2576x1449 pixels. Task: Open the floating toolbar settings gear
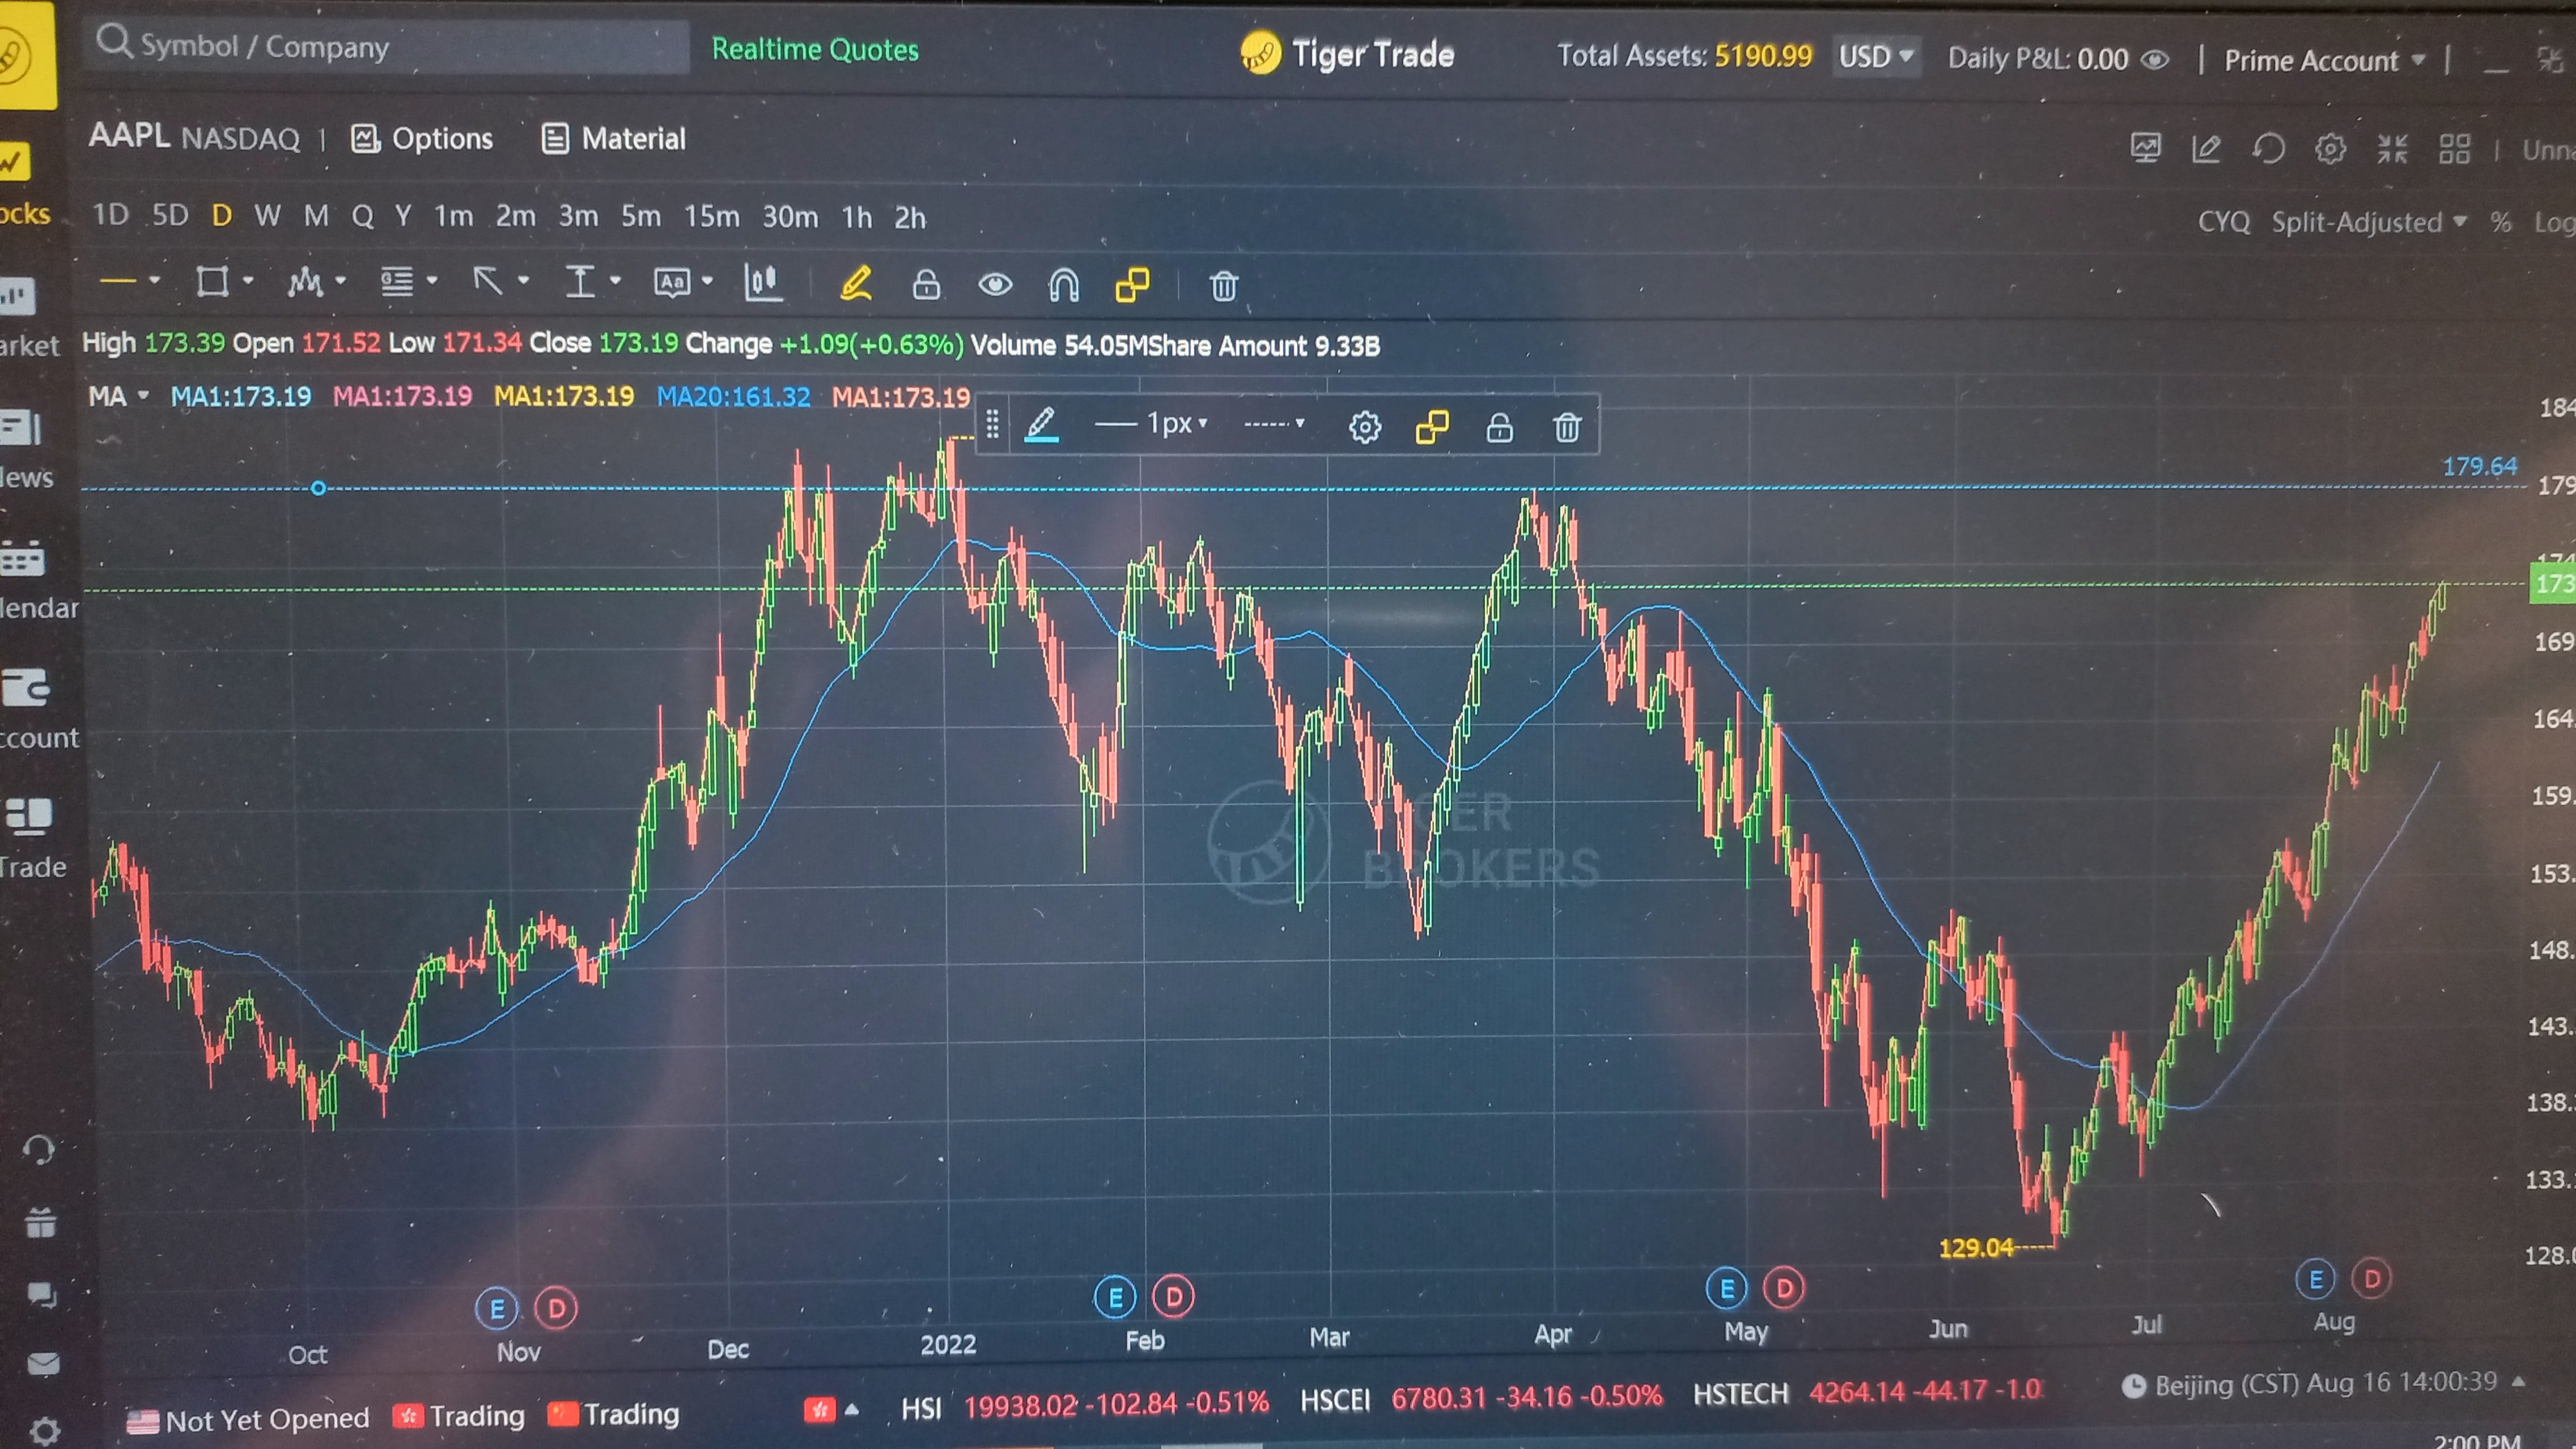[x=1364, y=427]
